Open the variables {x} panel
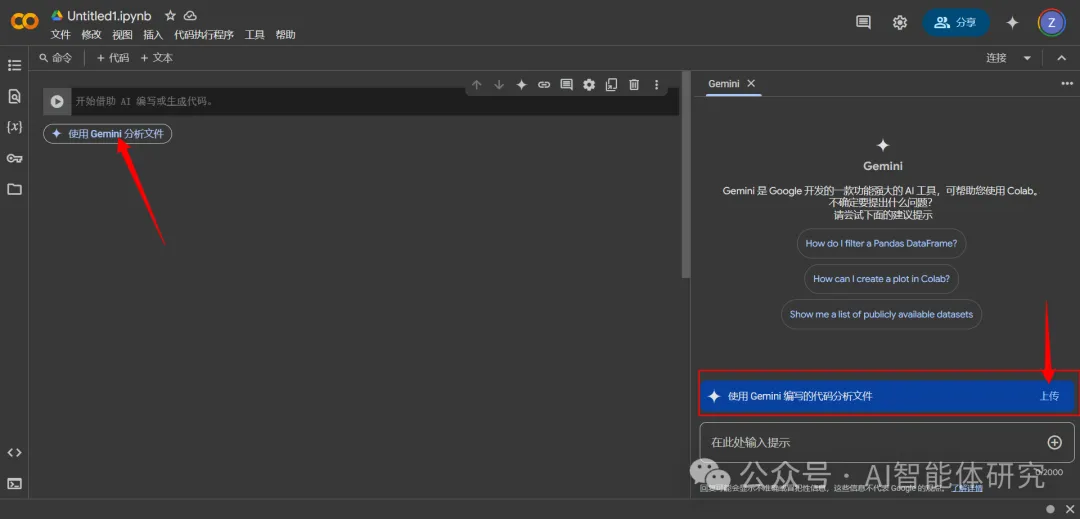Screen dimensions: 1080x519 (x=14, y=127)
